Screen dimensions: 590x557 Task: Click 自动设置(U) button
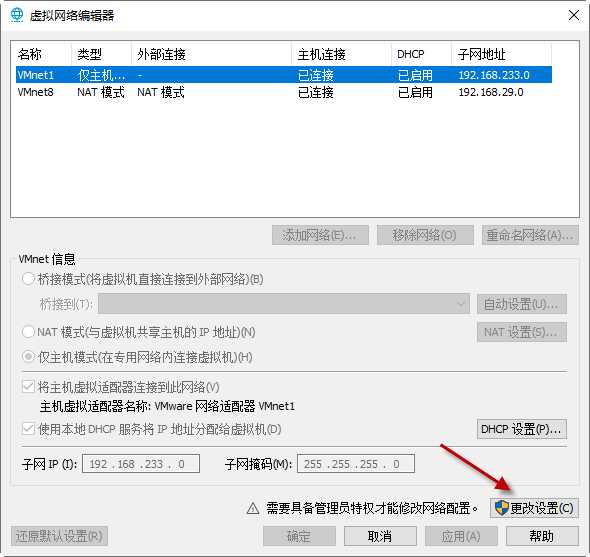pos(522,304)
